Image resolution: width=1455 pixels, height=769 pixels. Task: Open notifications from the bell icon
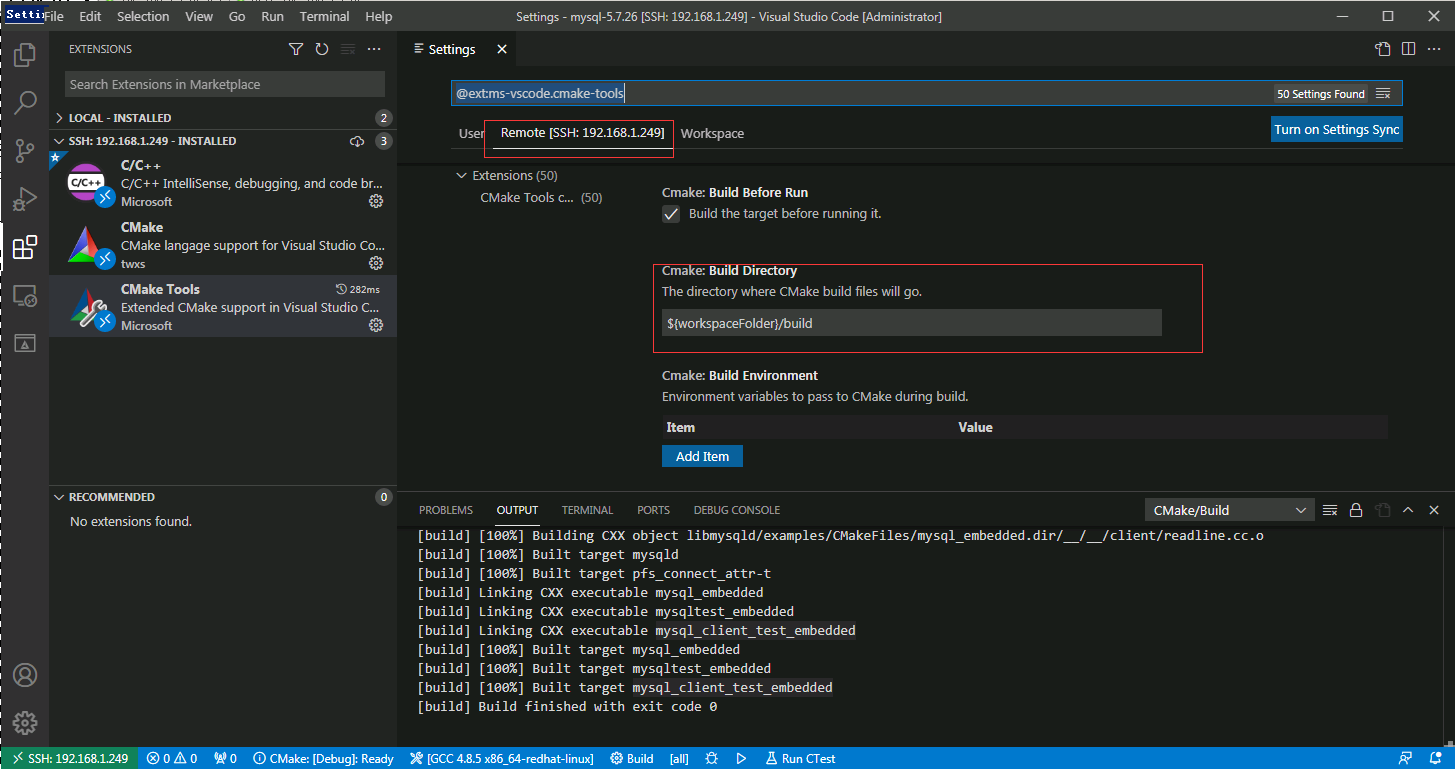click(x=1434, y=758)
